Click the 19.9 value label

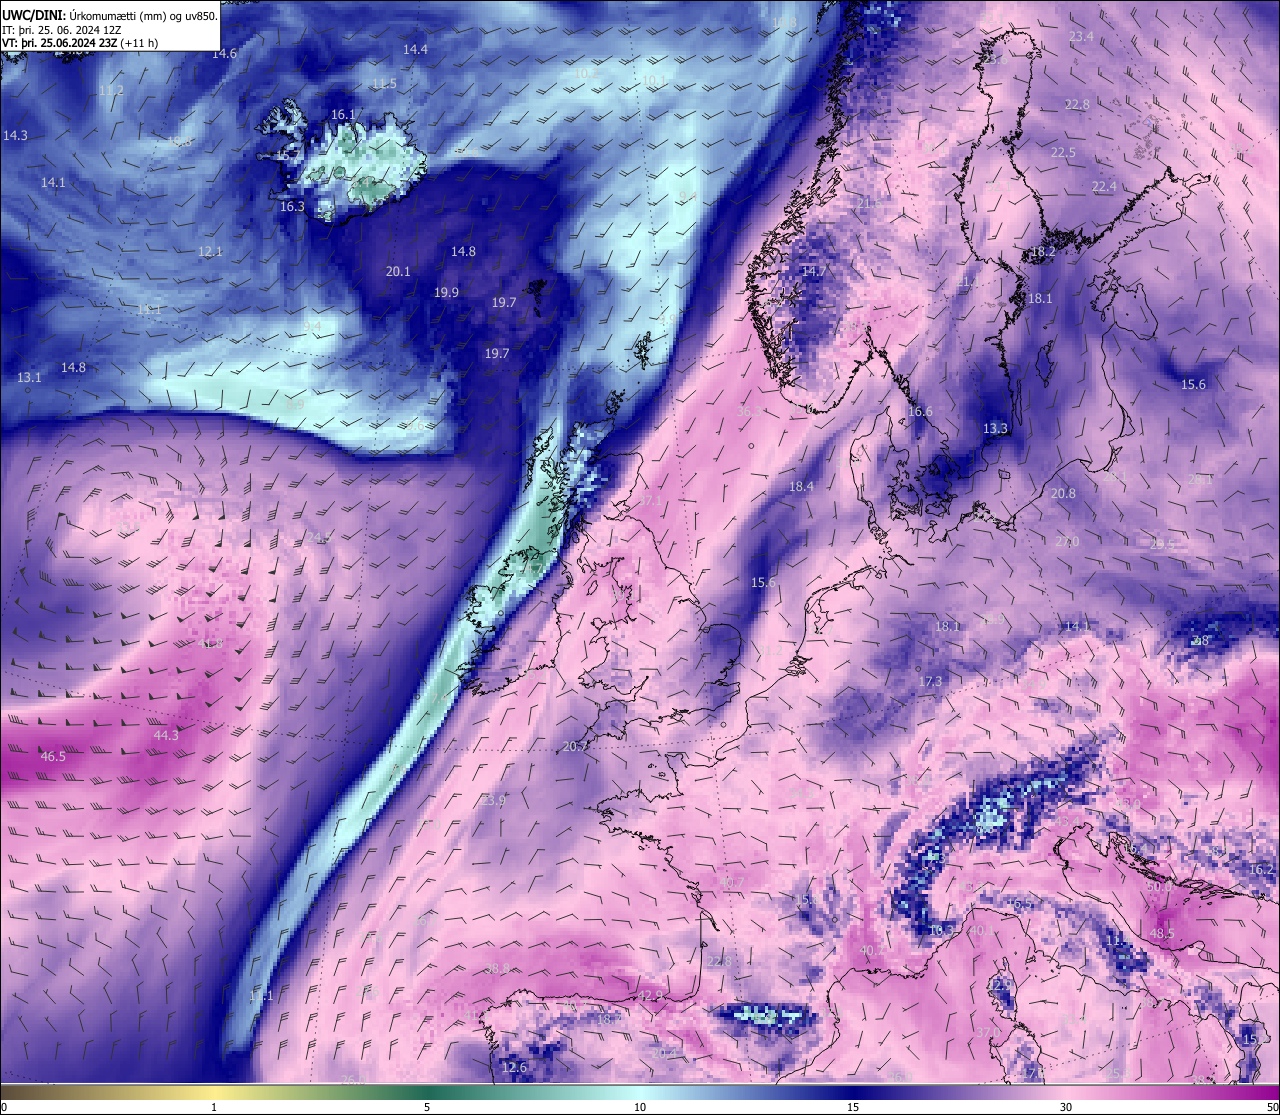tap(446, 293)
